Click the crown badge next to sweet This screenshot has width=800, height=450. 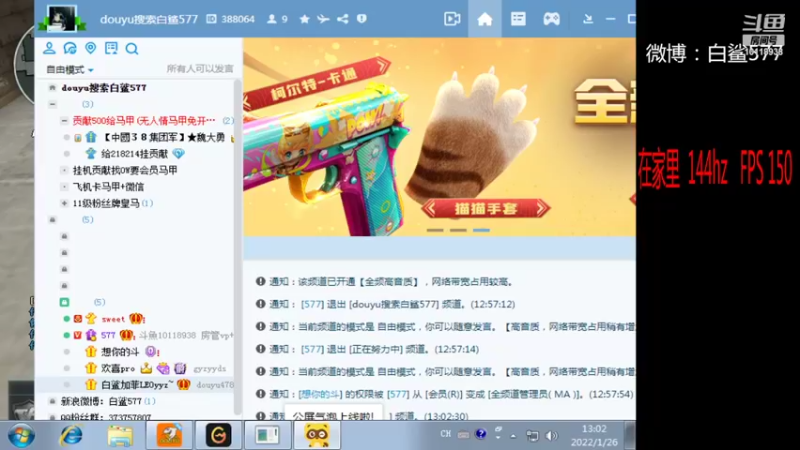click(x=136, y=319)
